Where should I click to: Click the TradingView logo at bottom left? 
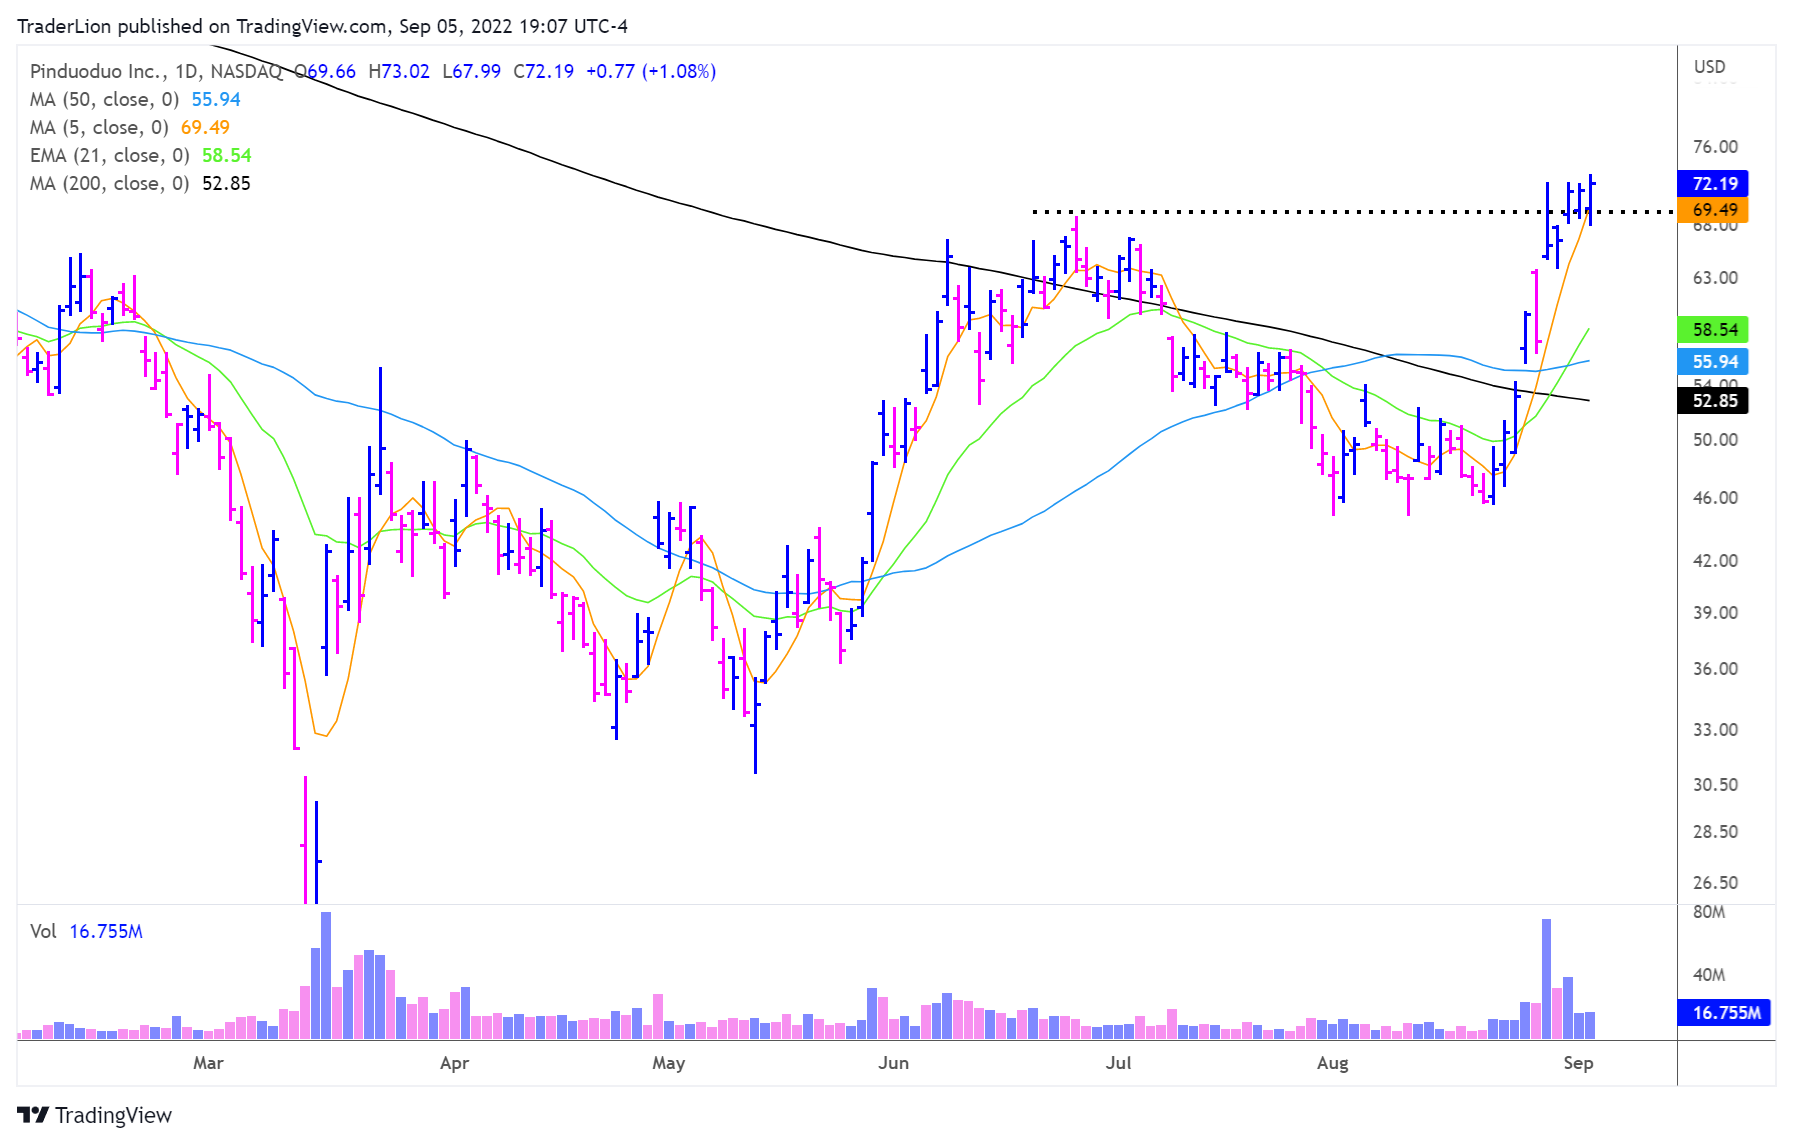[x=95, y=1115]
